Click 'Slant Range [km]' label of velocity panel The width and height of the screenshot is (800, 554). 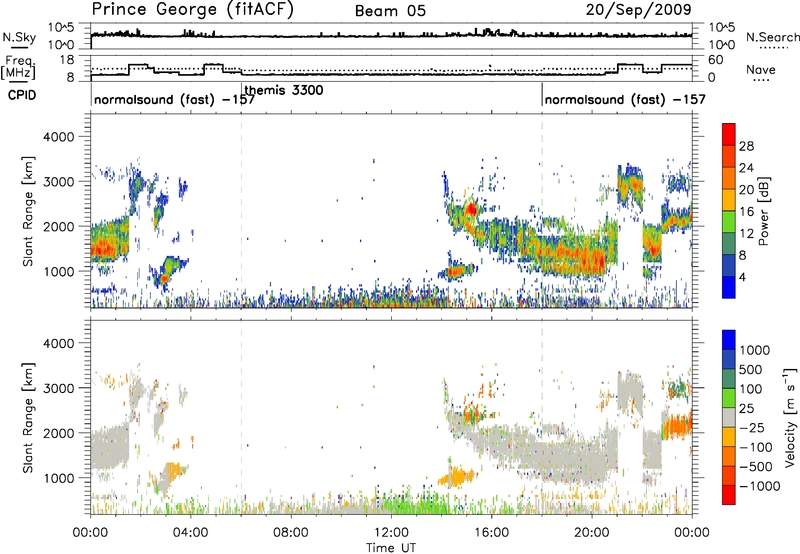point(28,418)
